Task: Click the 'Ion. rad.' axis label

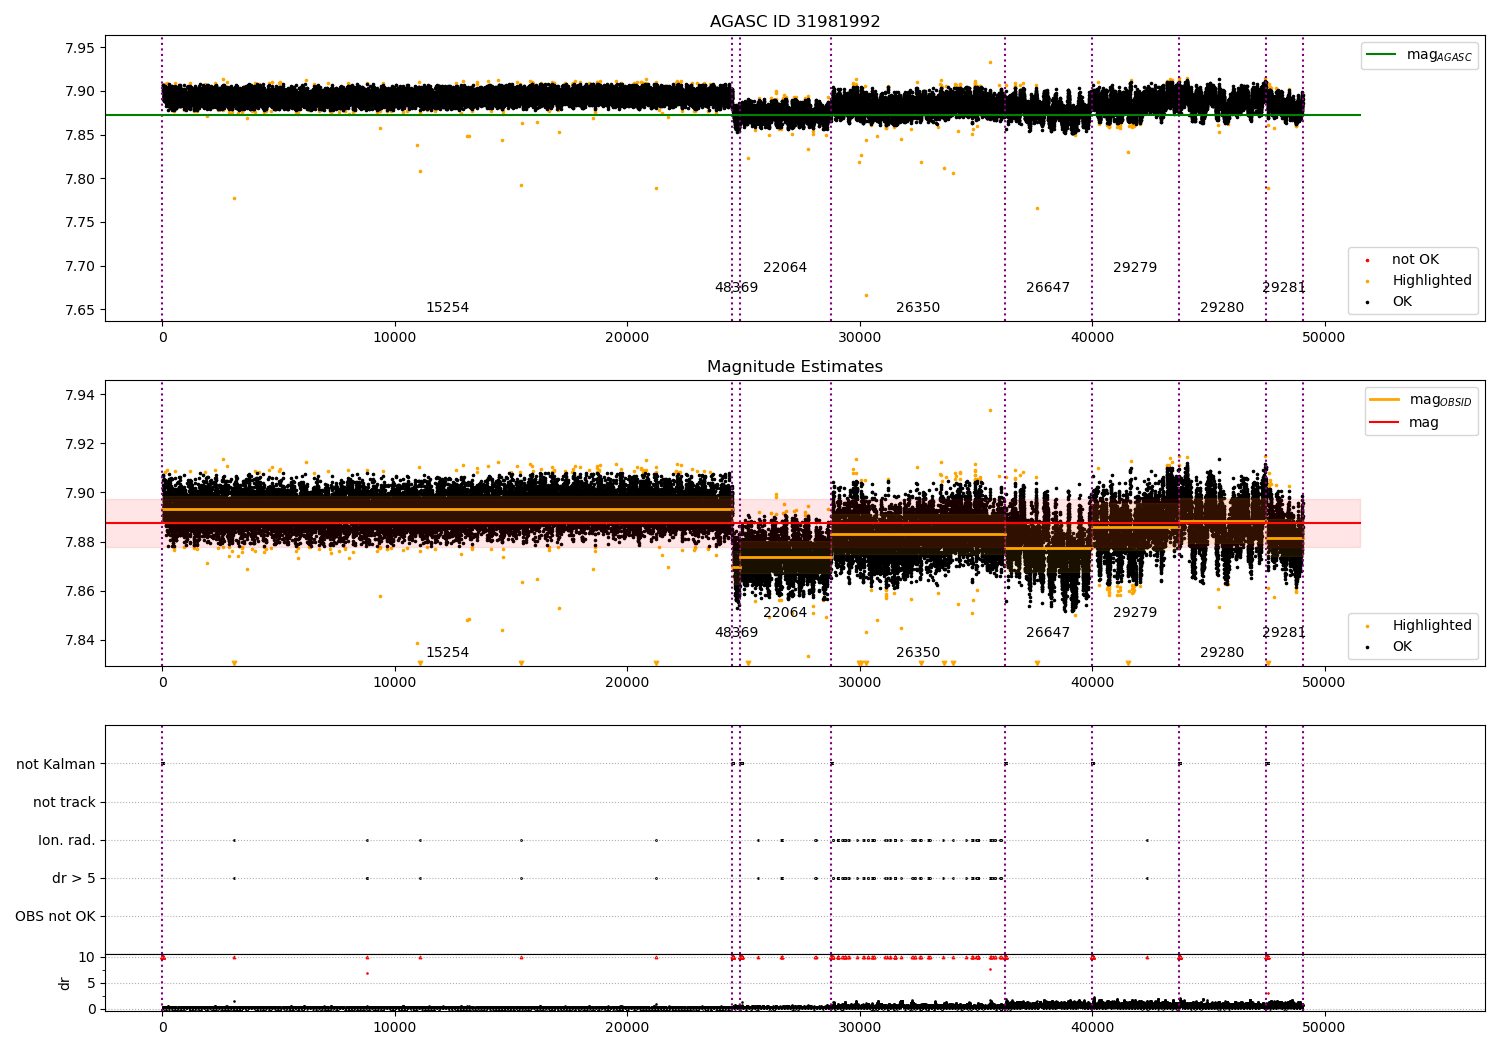Action: [x=67, y=841]
